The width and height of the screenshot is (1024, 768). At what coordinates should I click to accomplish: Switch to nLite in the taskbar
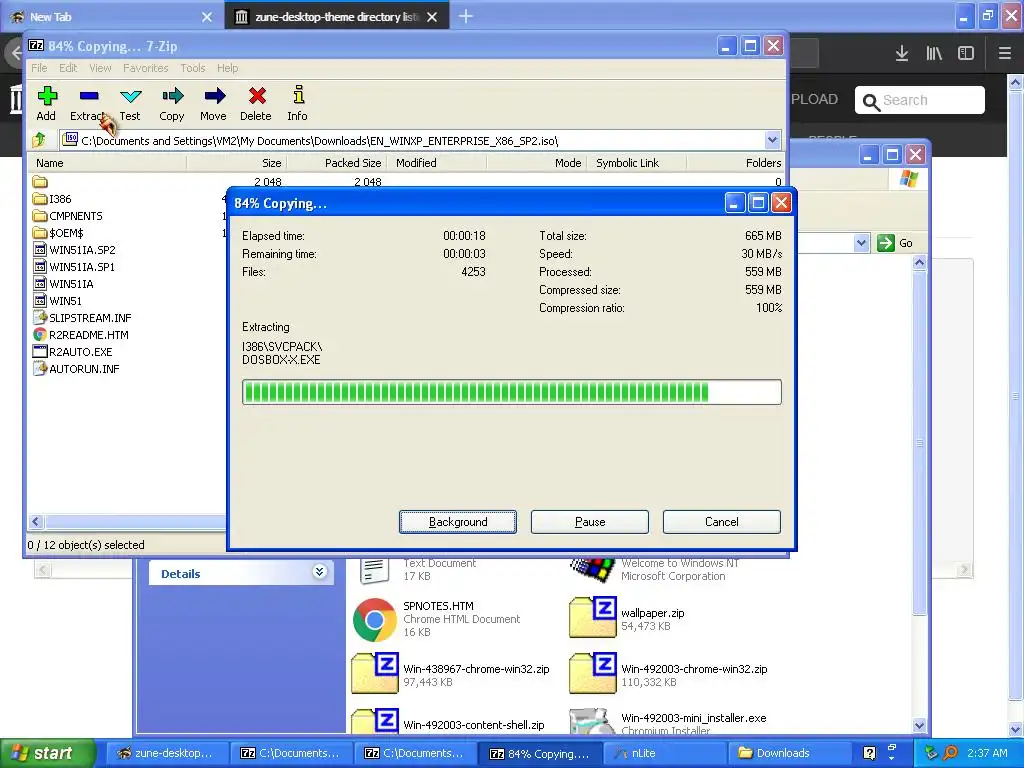point(663,753)
